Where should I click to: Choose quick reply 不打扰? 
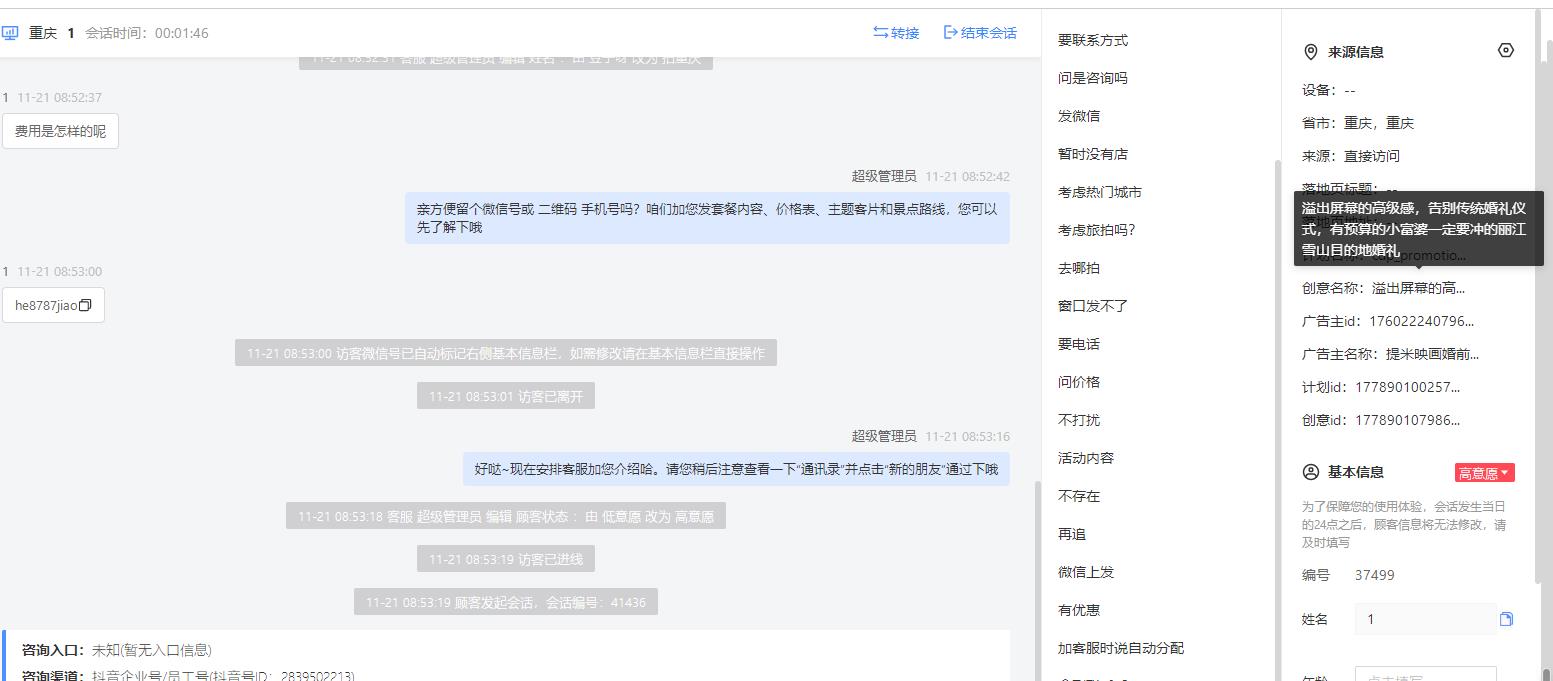click(1079, 420)
